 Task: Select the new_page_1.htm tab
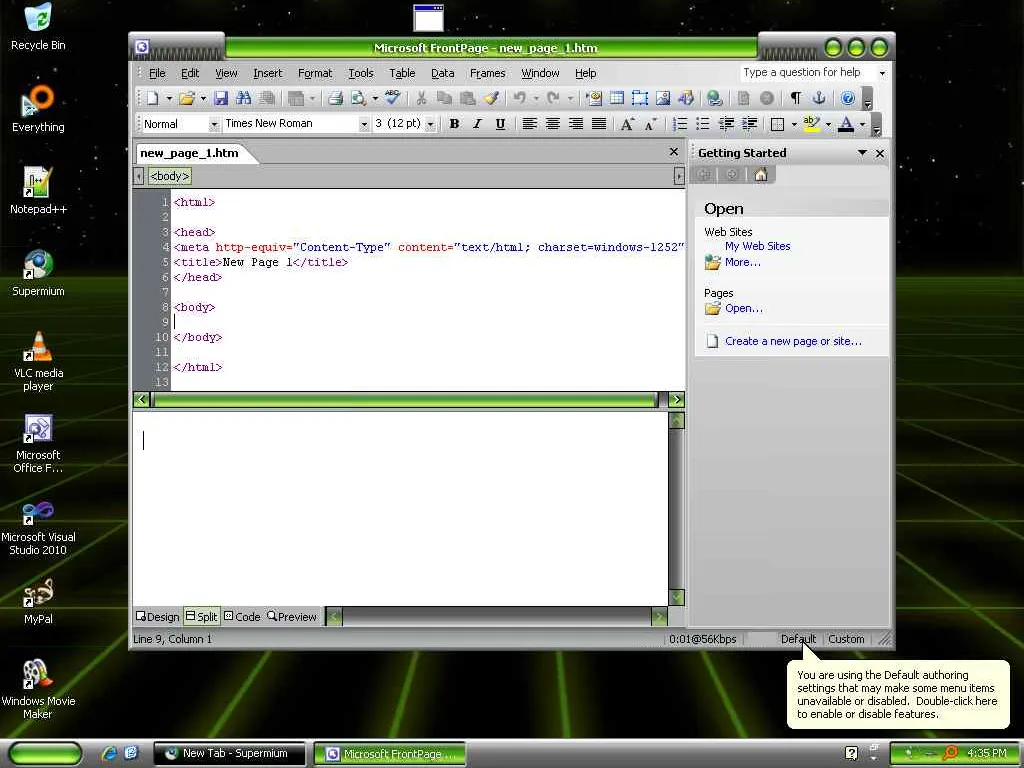(189, 153)
